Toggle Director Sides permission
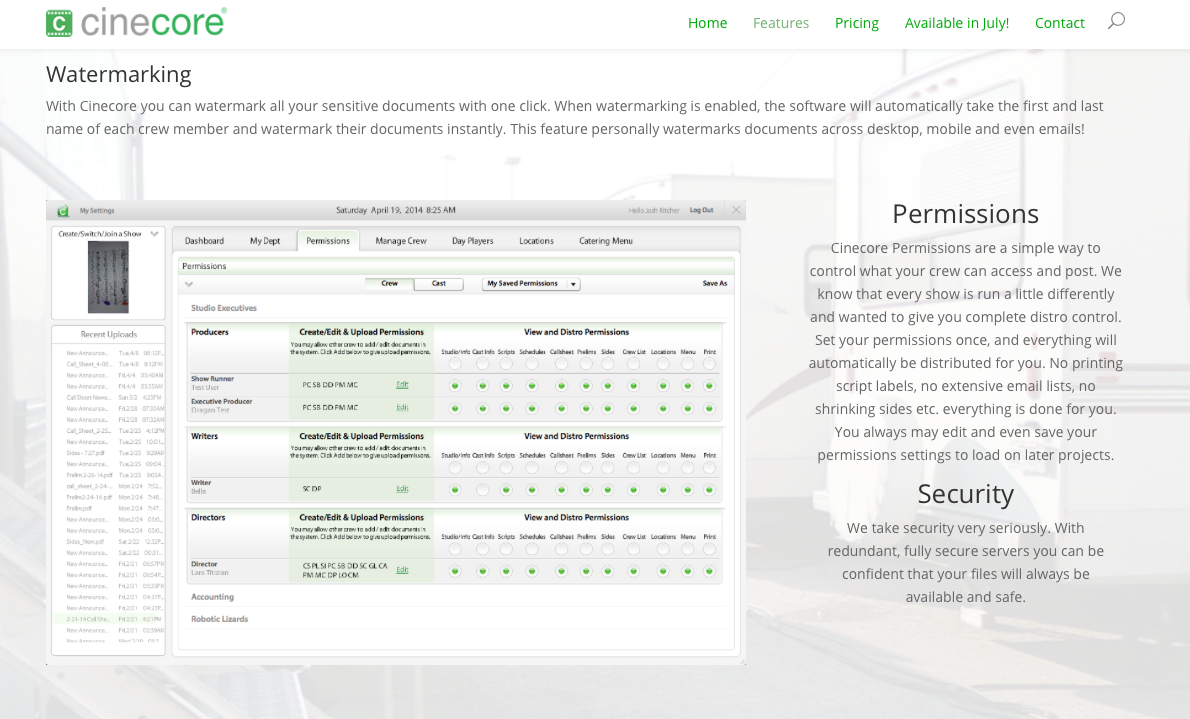The image size is (1190, 719). pyautogui.click(x=607, y=571)
